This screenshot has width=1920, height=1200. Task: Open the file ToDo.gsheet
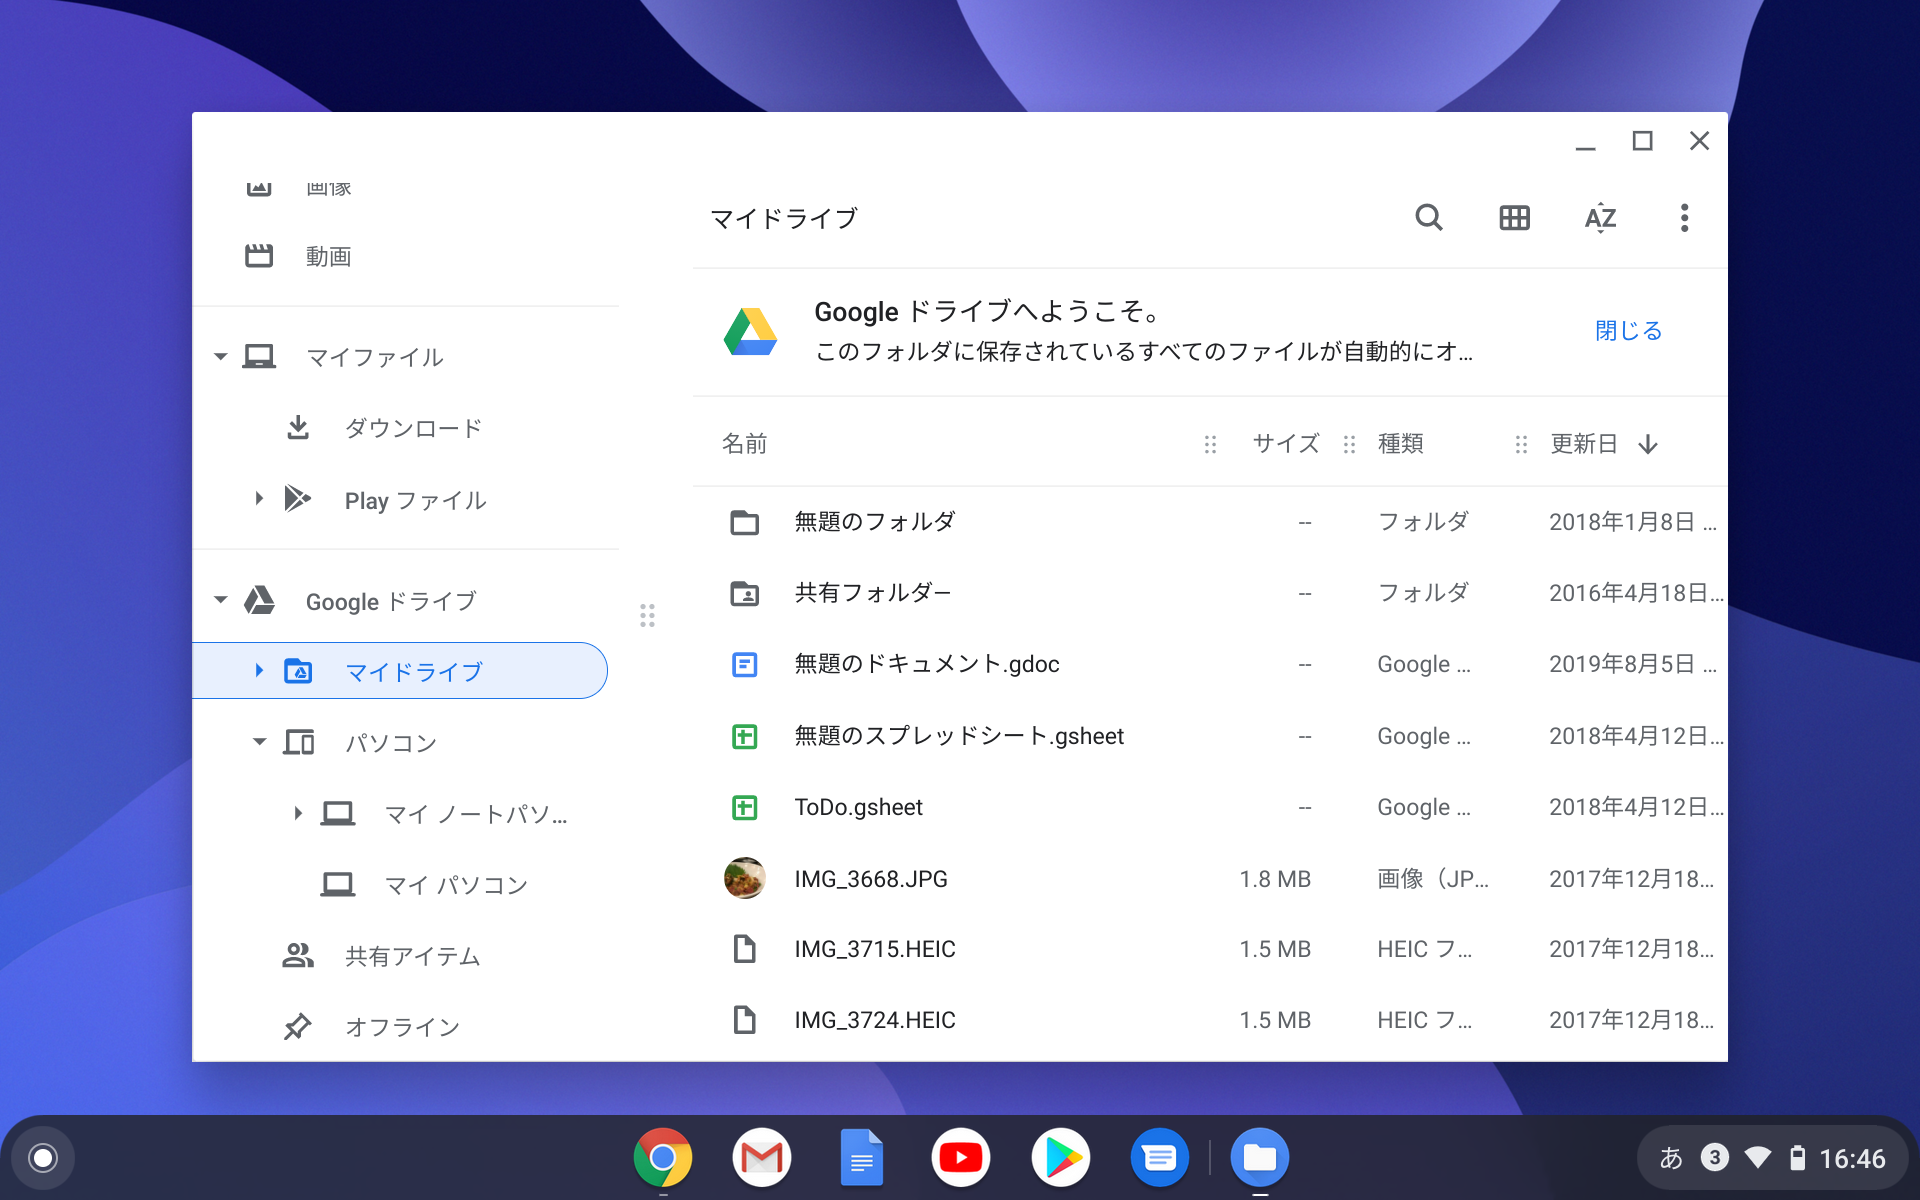click(859, 807)
